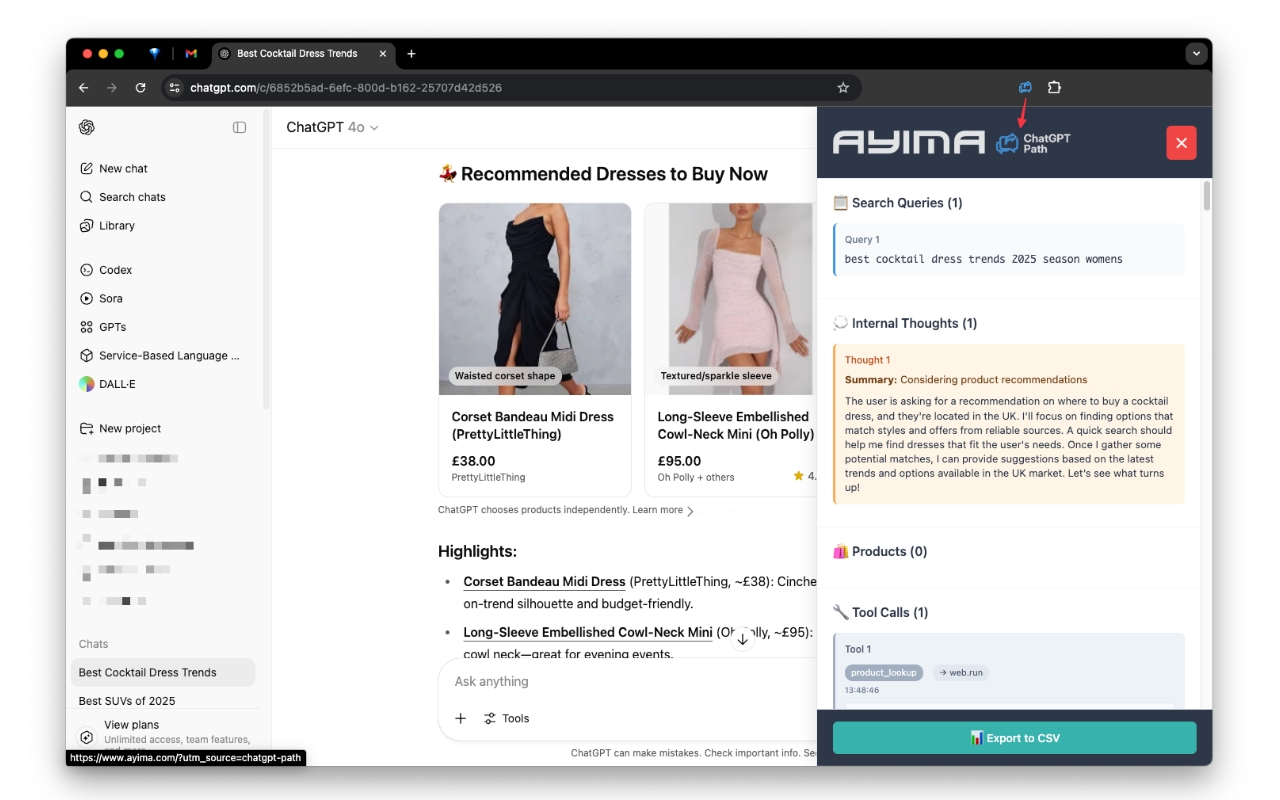Viewport: 1280px width, 800px height.
Task: Open the Corset Bandeau Midi Dress image
Action: (535, 299)
